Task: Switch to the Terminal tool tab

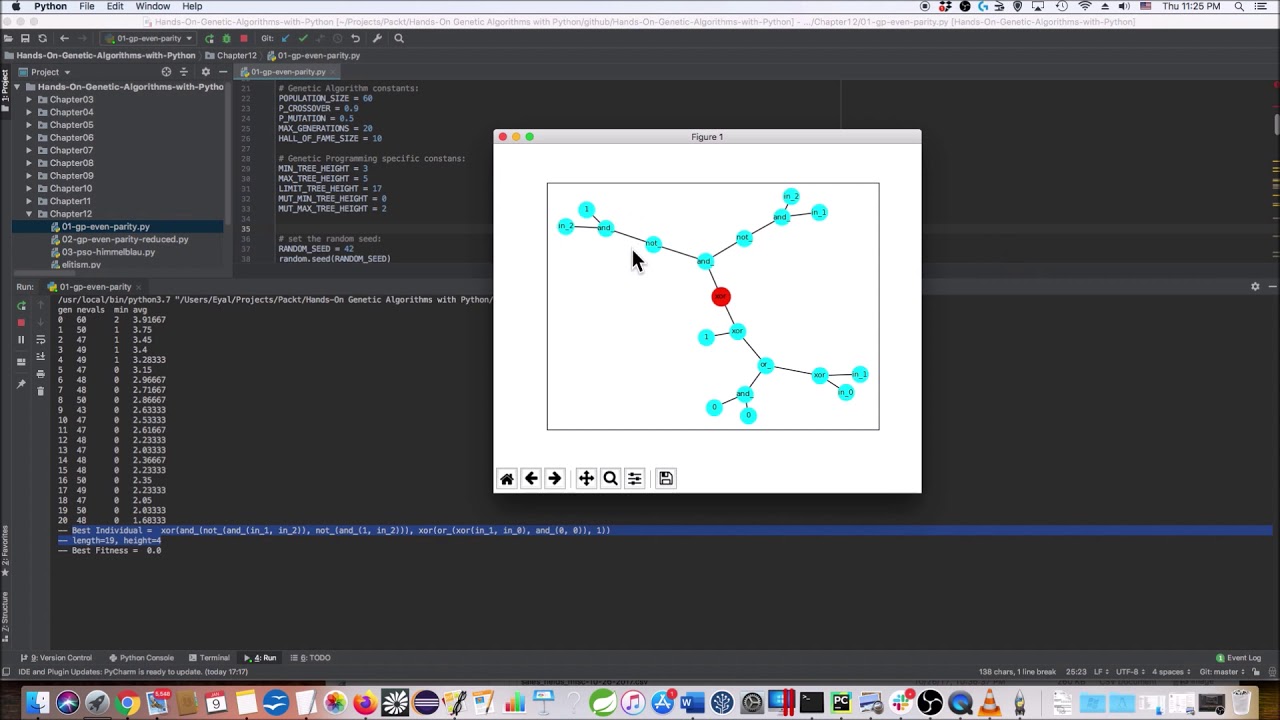Action: pos(210,658)
